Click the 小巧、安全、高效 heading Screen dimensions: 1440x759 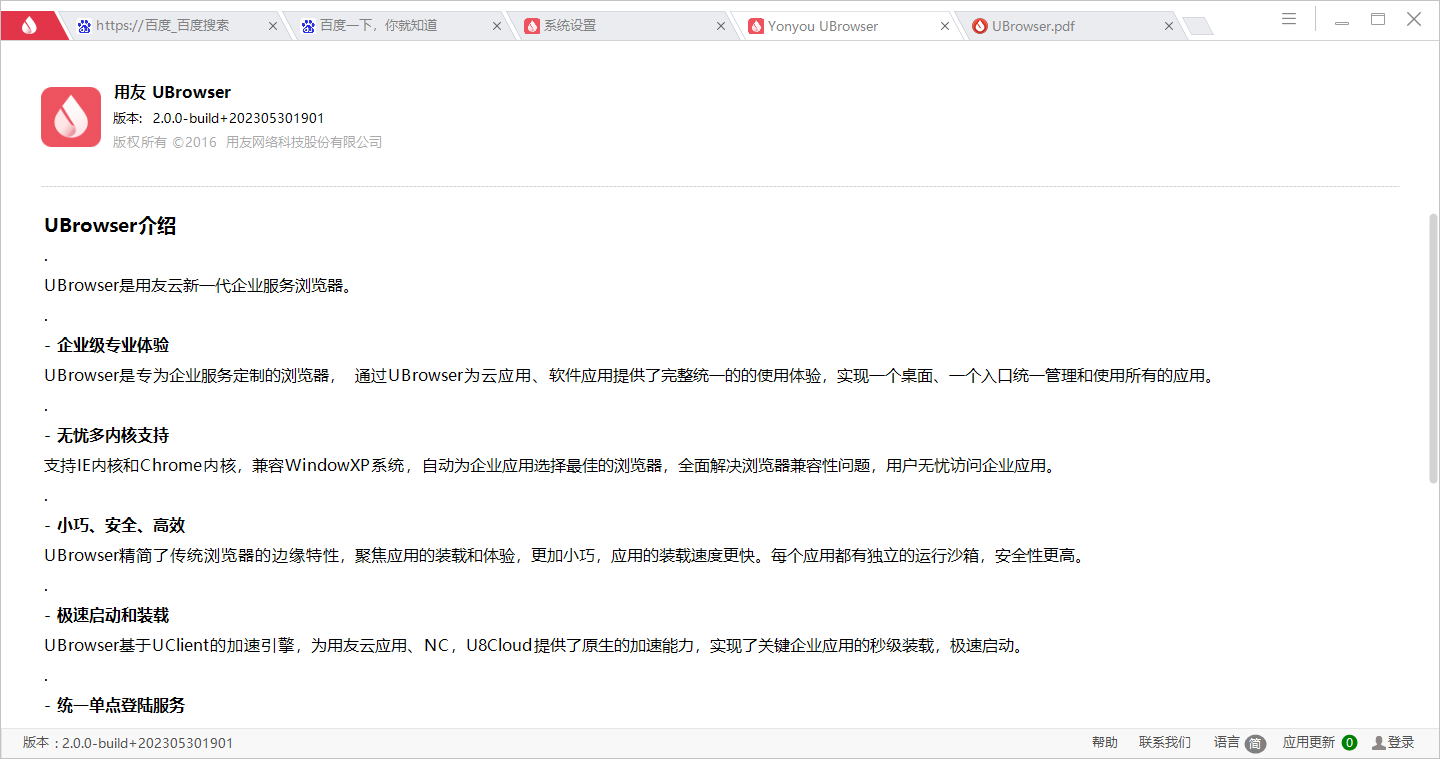121,525
